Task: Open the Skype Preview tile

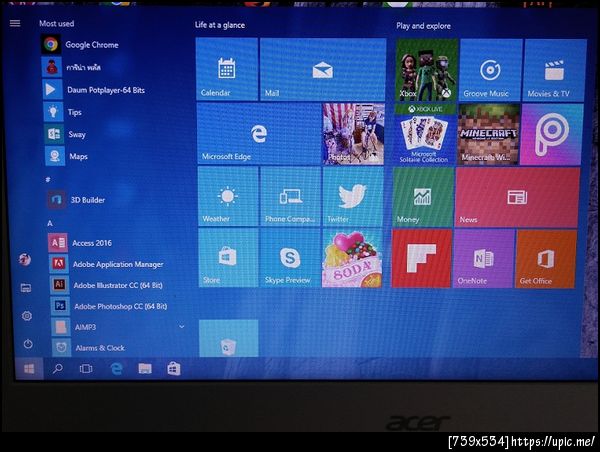Action: (291, 258)
